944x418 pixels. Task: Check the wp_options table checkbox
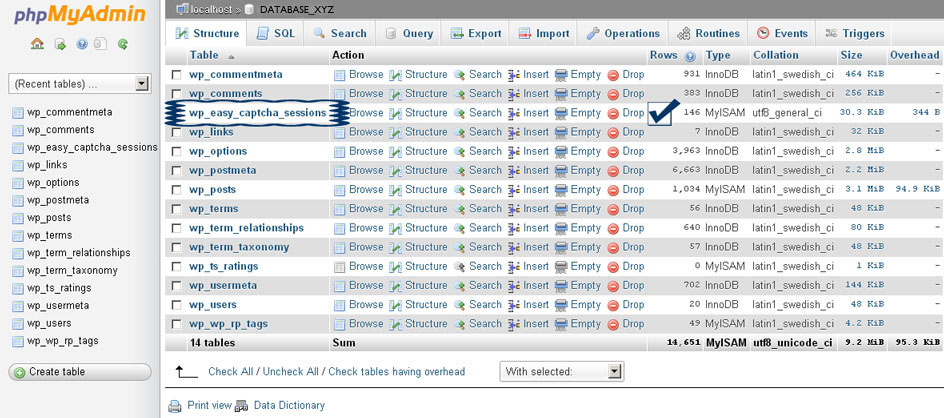click(176, 151)
